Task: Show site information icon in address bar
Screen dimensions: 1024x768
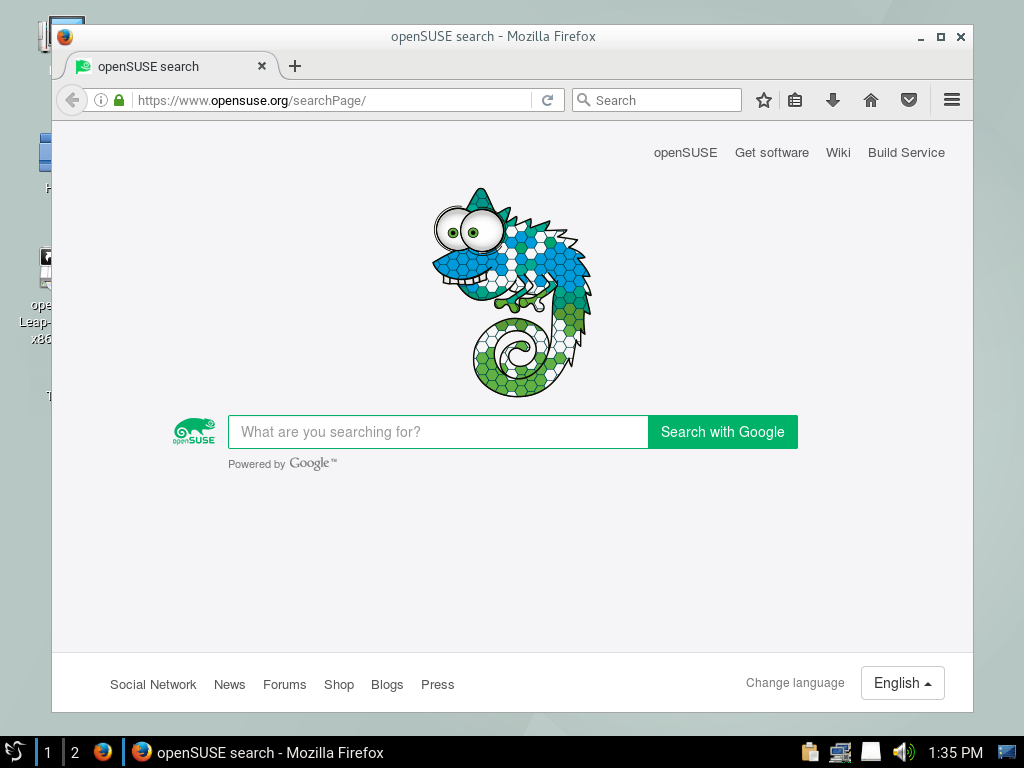Action: tap(101, 100)
